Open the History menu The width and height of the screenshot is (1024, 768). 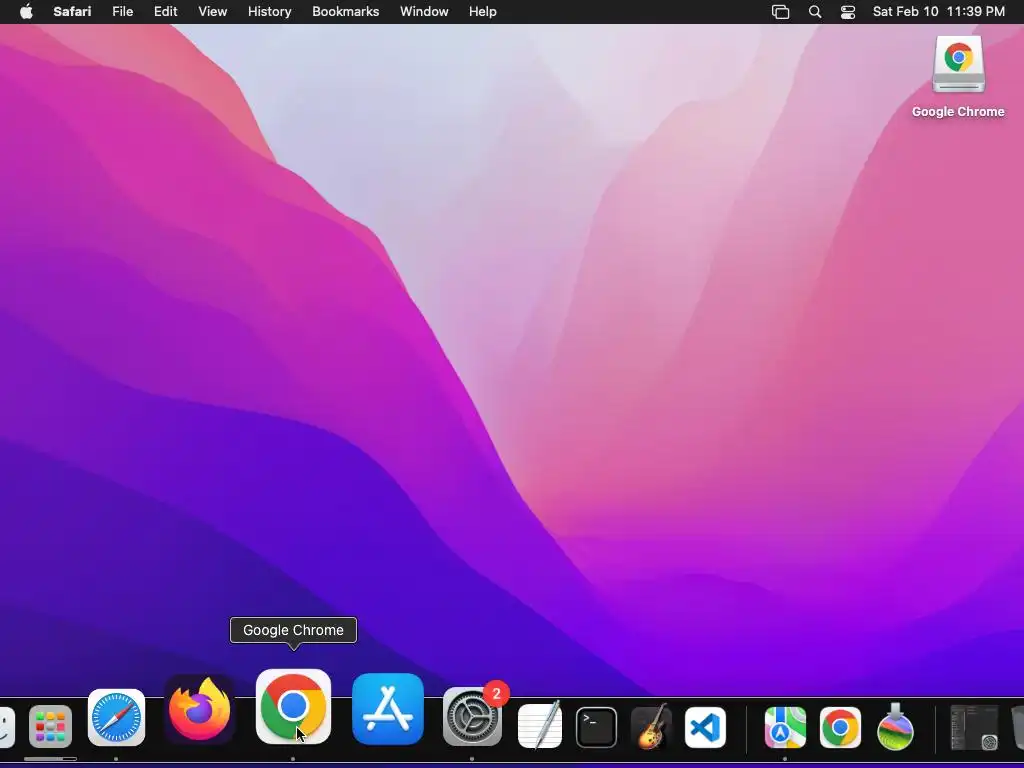269,12
